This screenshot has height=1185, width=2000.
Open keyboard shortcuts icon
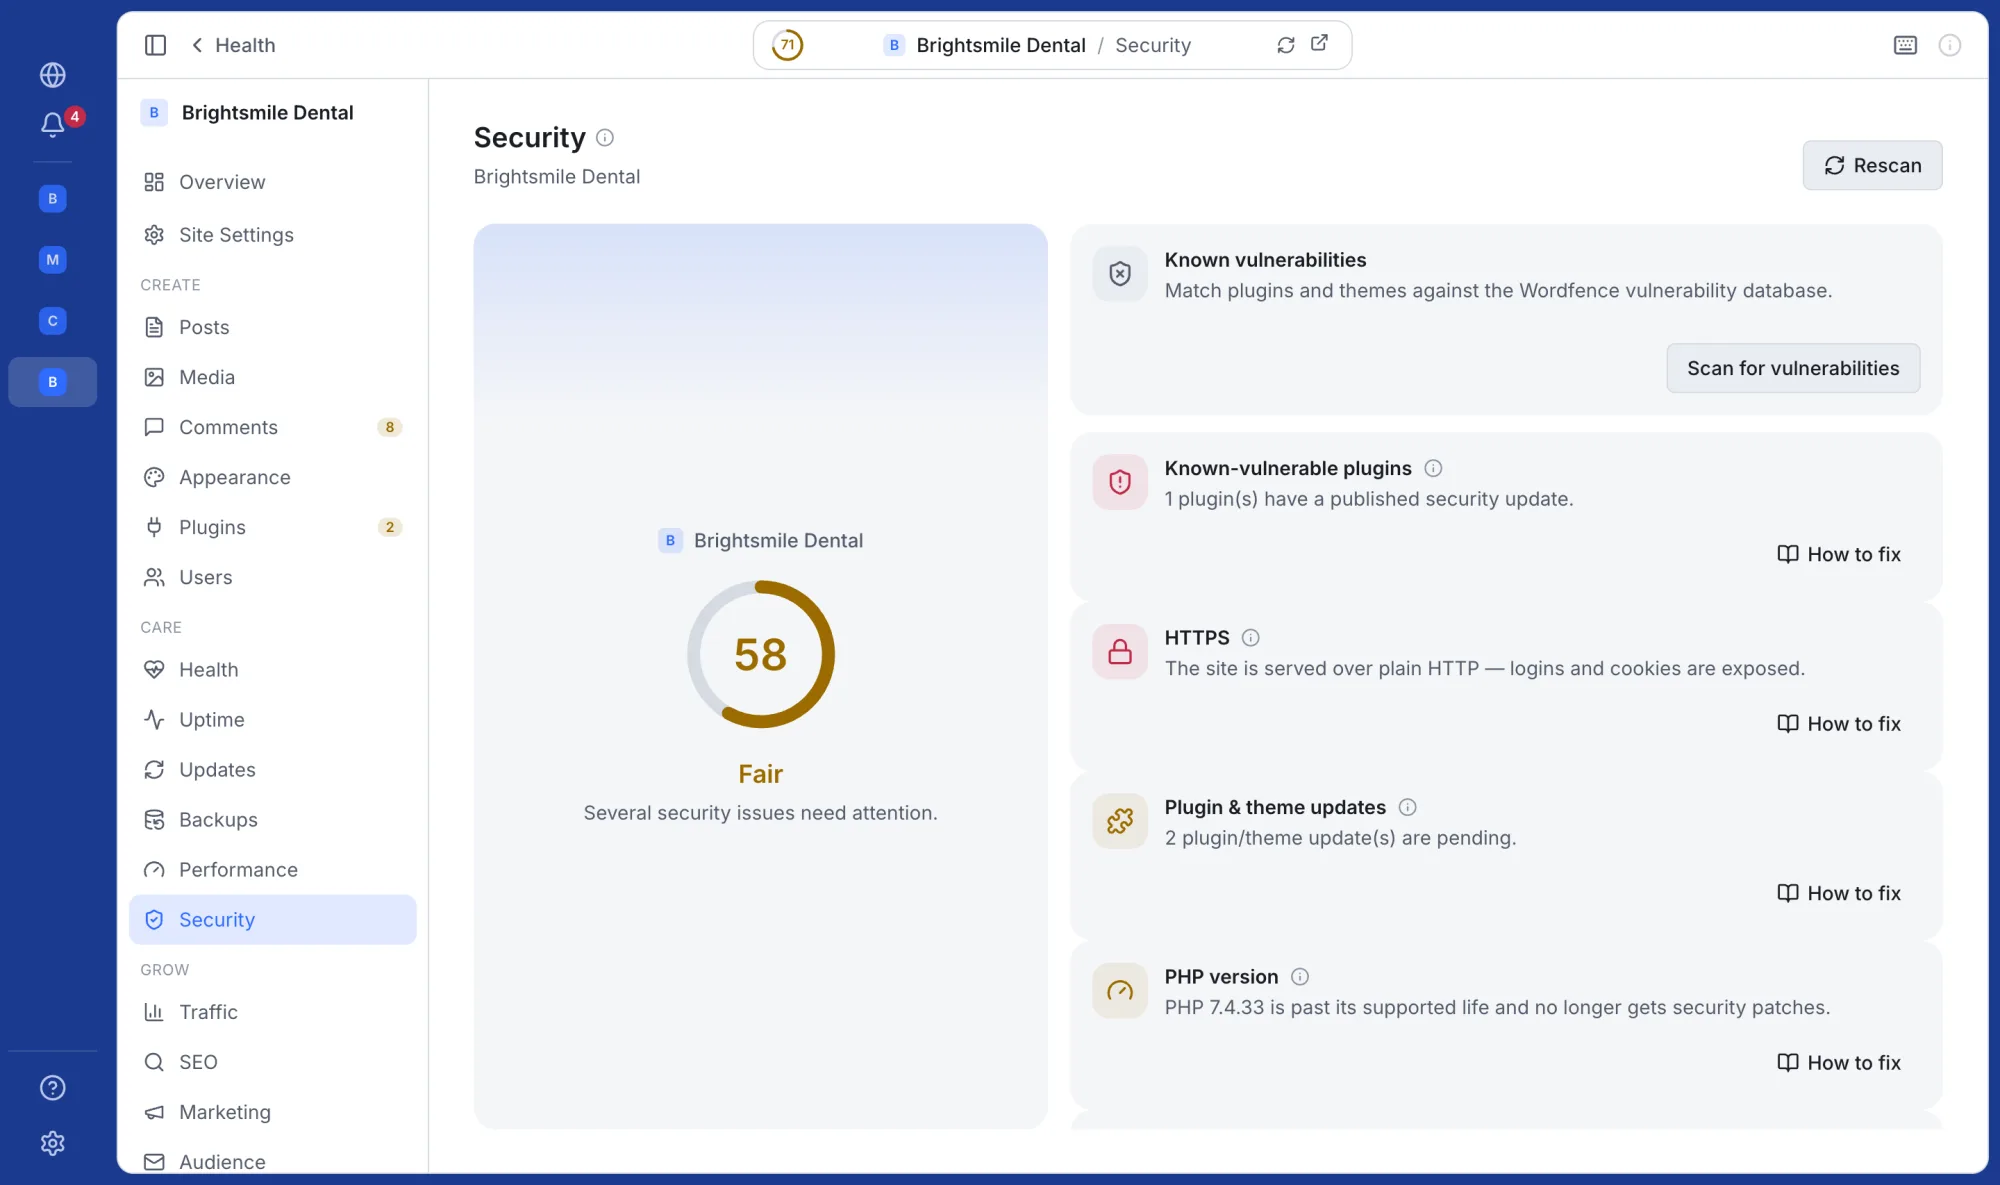coord(1905,45)
